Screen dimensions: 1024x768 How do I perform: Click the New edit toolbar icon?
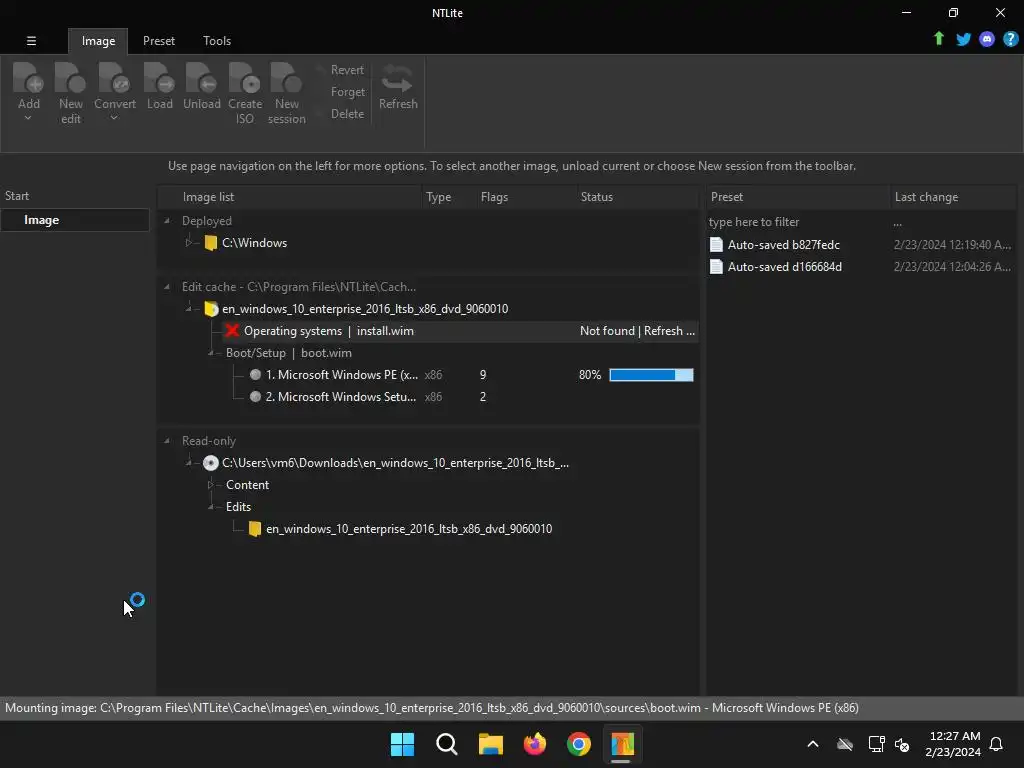pos(71,78)
